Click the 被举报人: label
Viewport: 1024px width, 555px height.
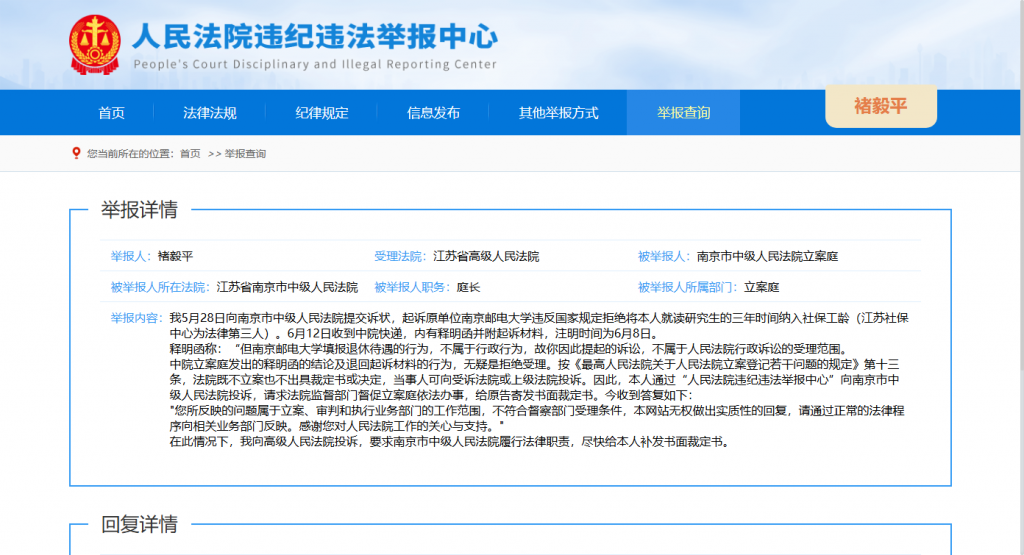[664, 257]
